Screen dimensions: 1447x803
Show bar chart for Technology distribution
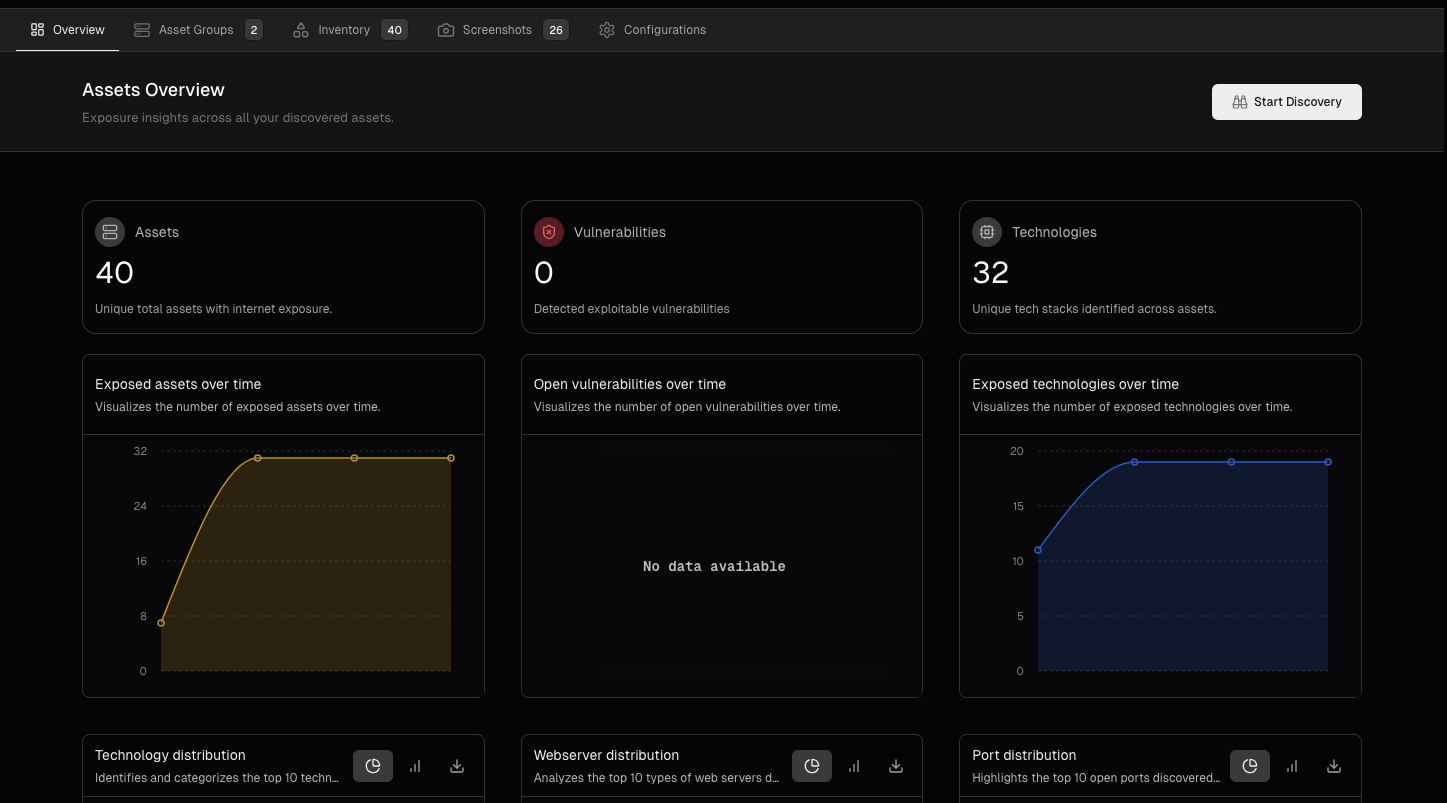(415, 766)
